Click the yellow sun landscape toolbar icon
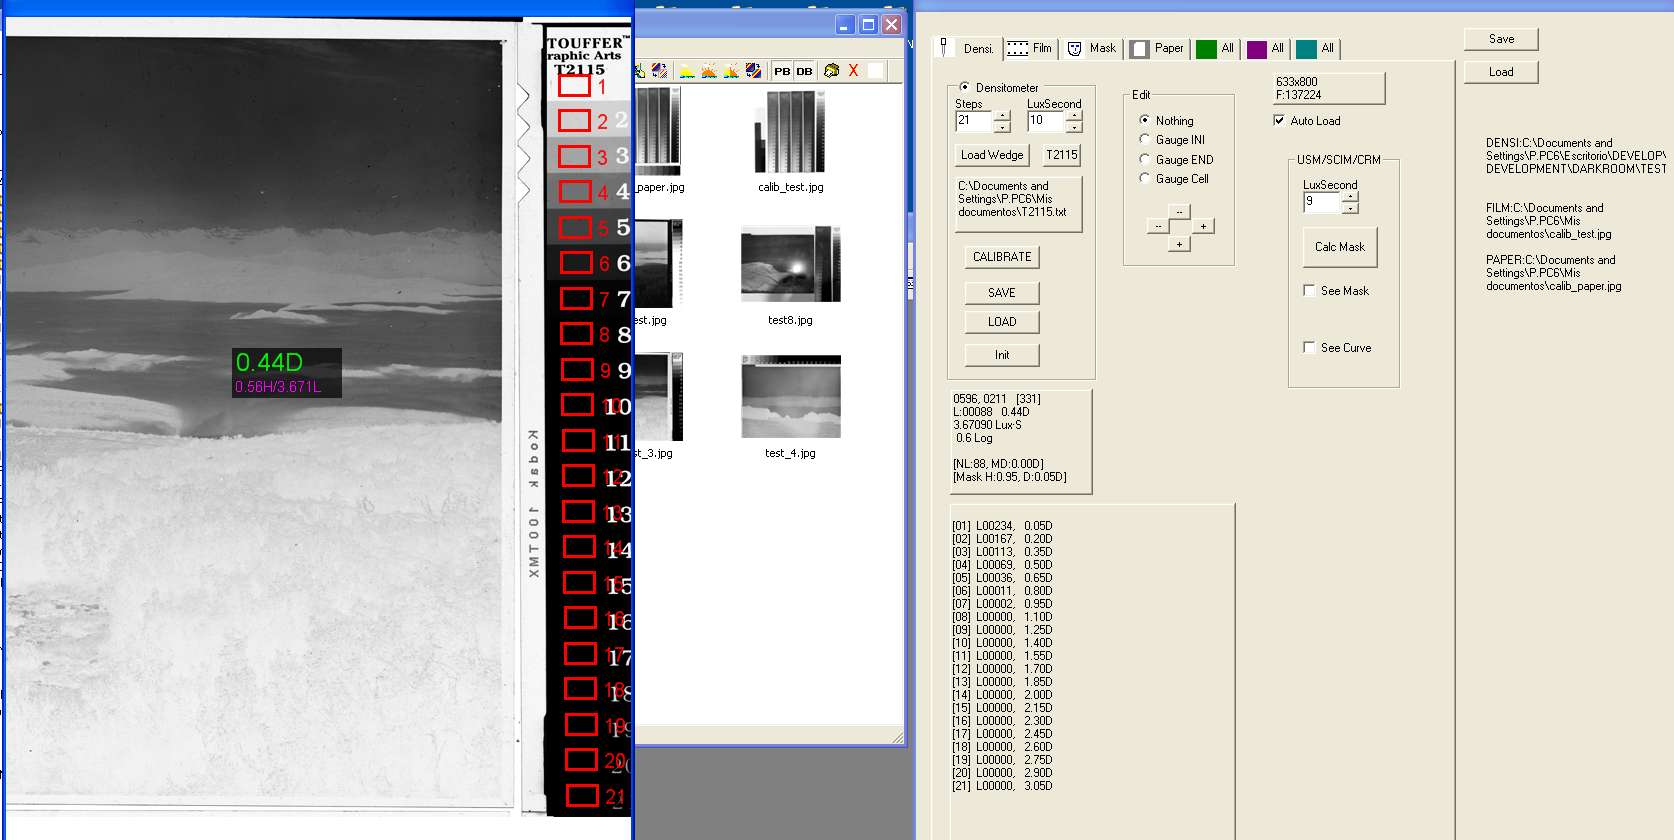1674x840 pixels. point(687,70)
